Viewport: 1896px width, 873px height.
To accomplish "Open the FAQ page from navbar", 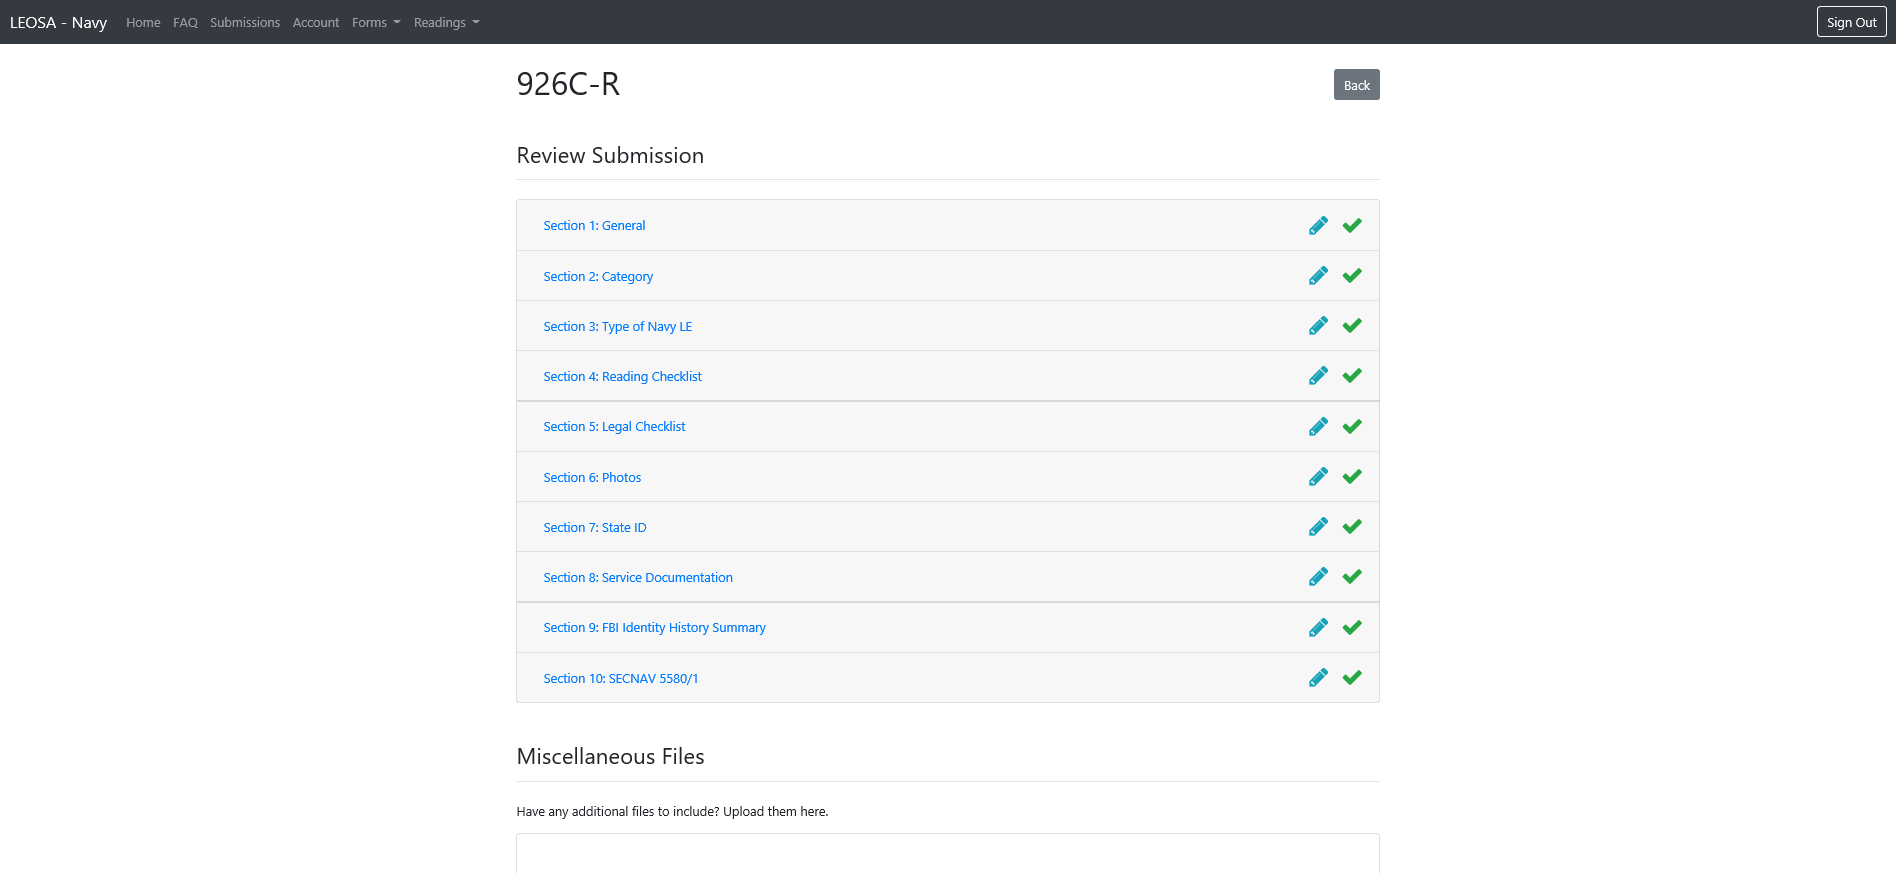I will [185, 23].
